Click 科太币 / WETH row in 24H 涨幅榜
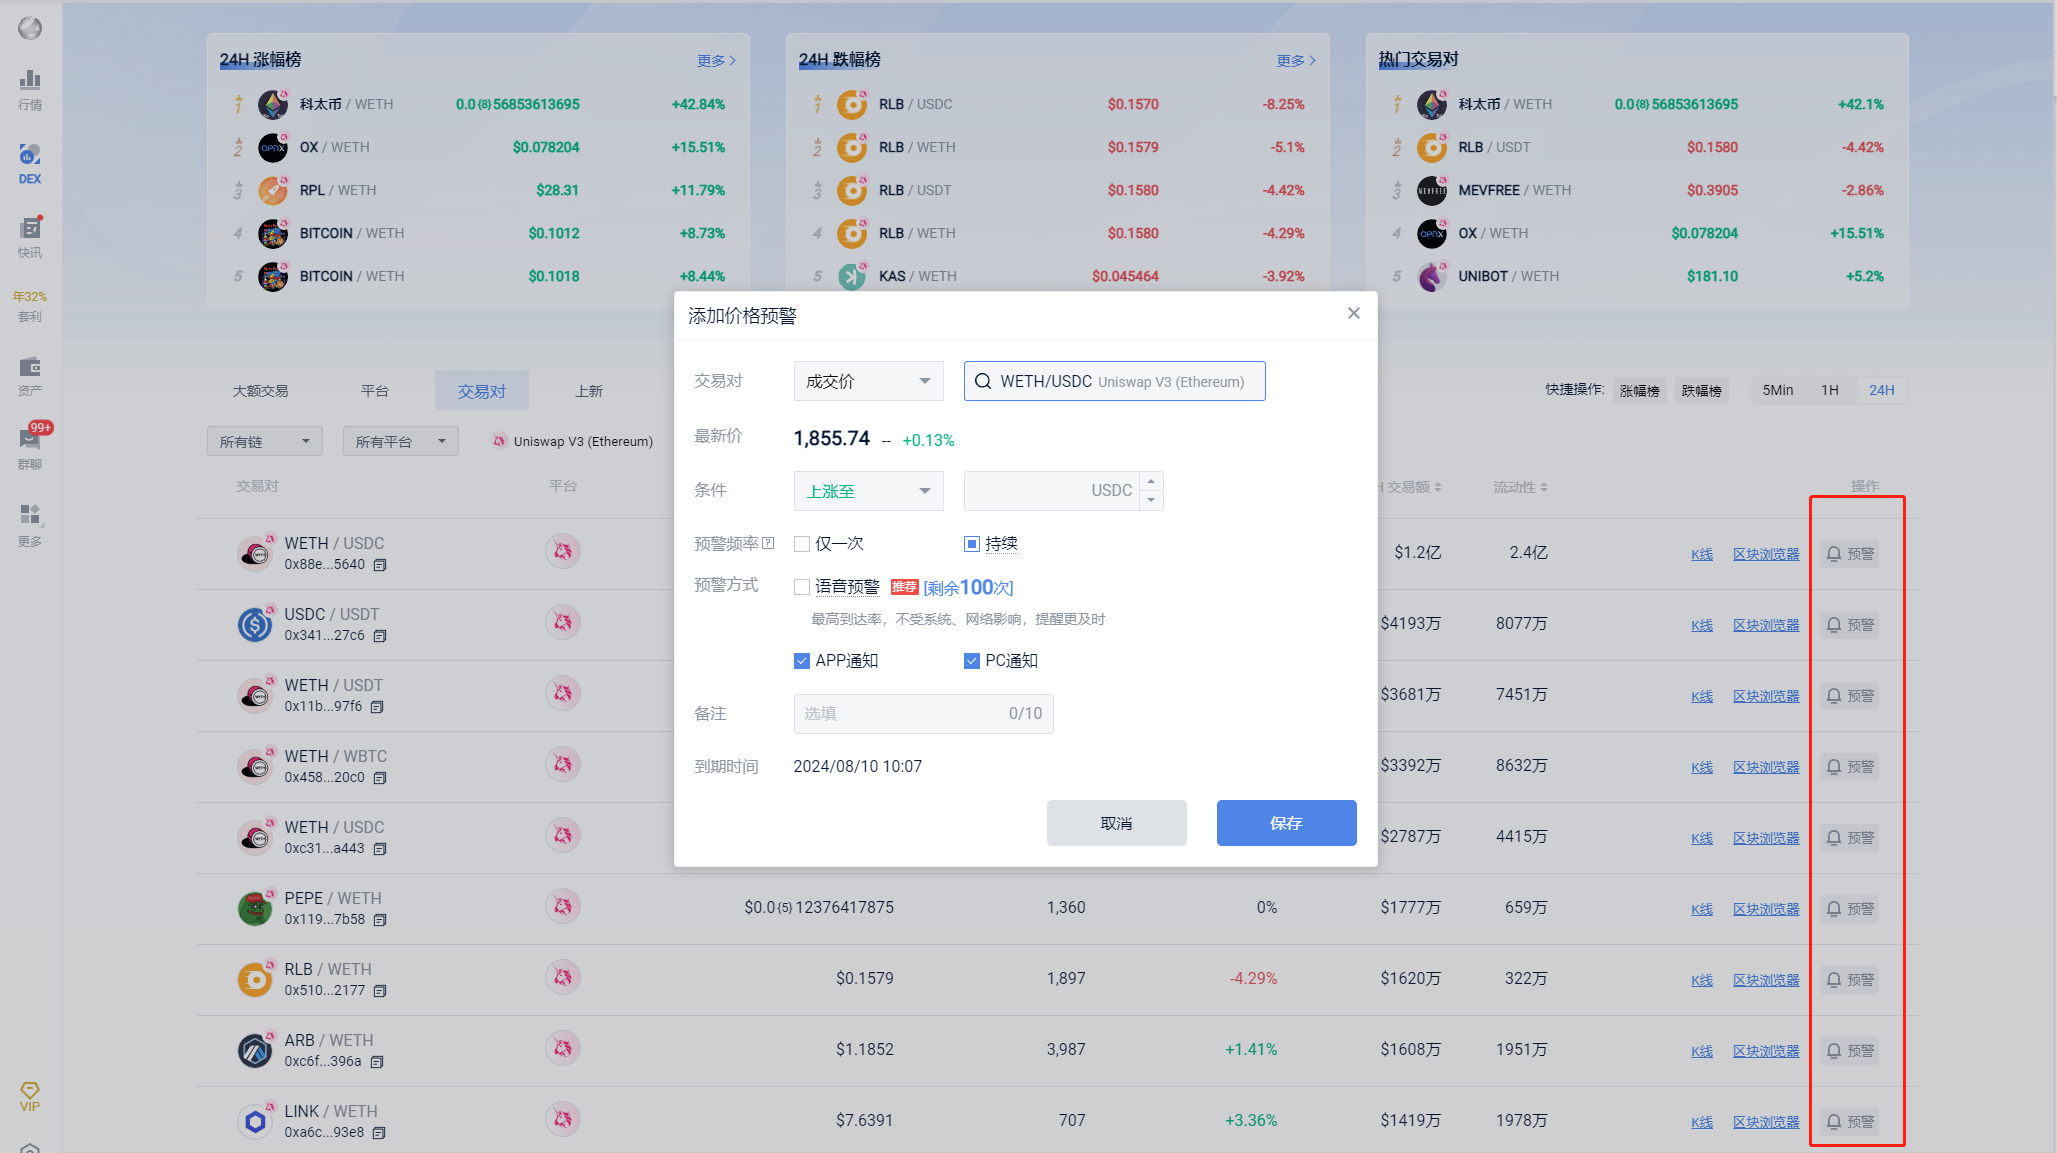The width and height of the screenshot is (2057, 1153). click(478, 104)
